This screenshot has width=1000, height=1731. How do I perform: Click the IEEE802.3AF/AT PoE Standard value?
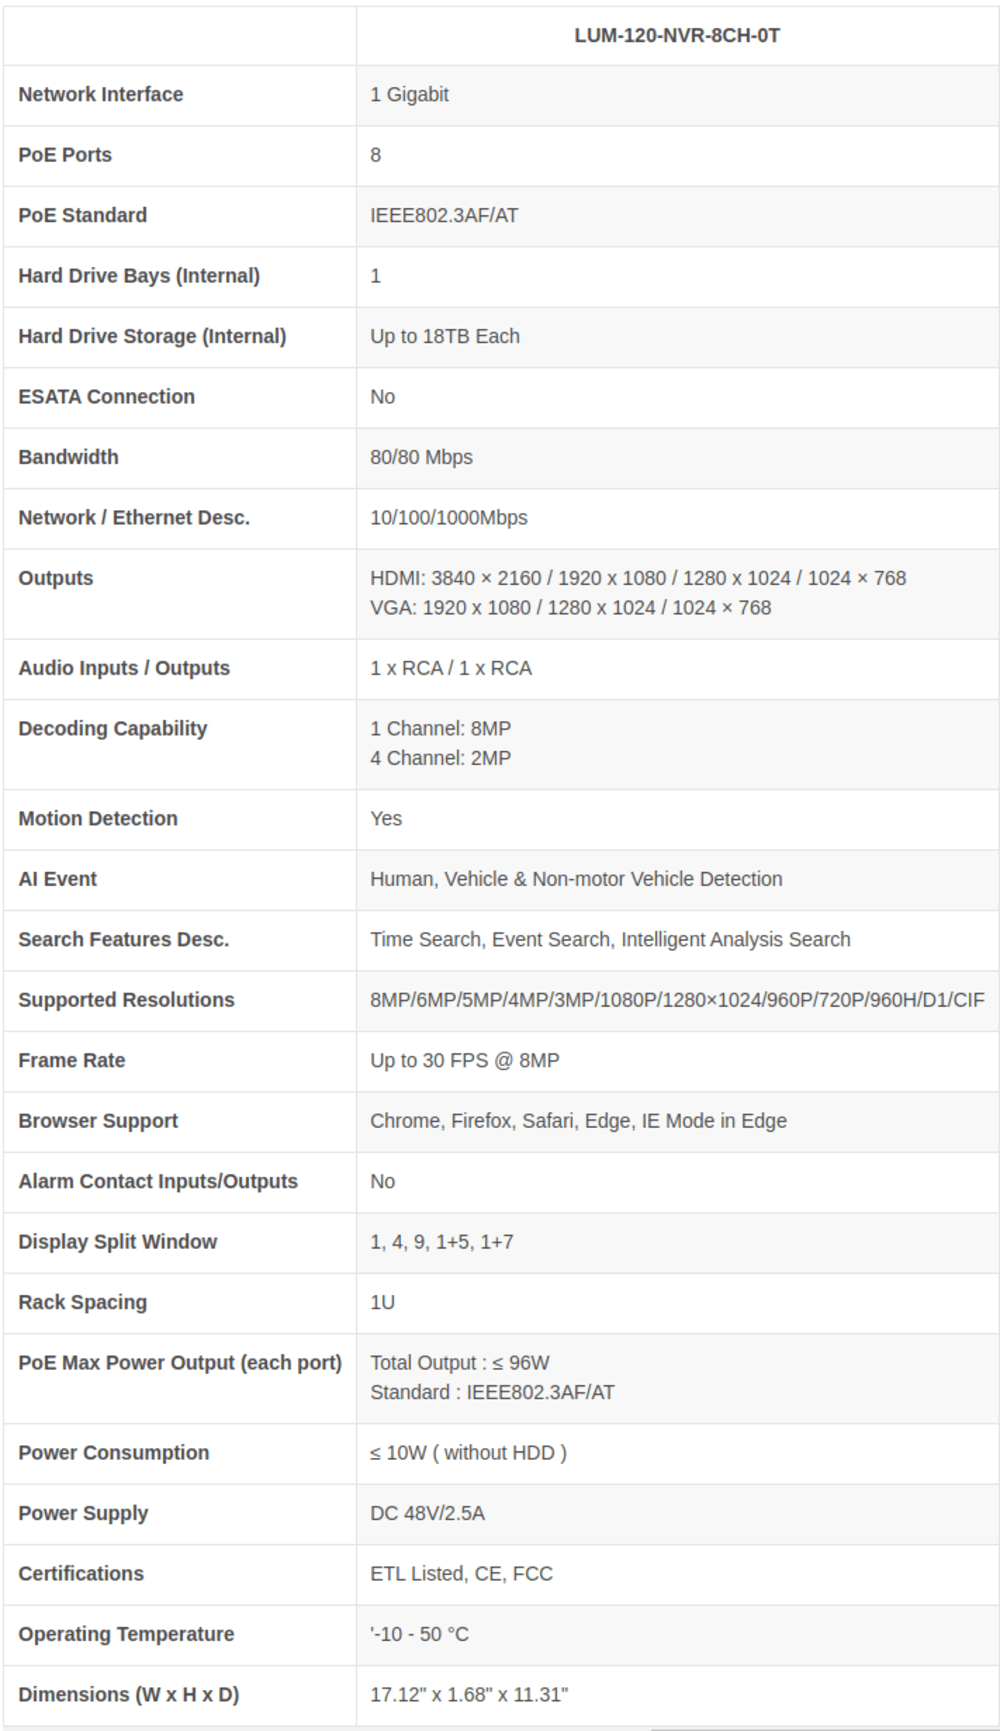pos(444,216)
